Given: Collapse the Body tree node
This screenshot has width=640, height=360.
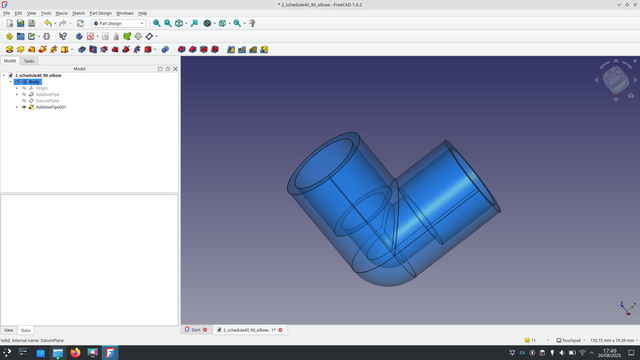Looking at the screenshot, I should coord(11,82).
